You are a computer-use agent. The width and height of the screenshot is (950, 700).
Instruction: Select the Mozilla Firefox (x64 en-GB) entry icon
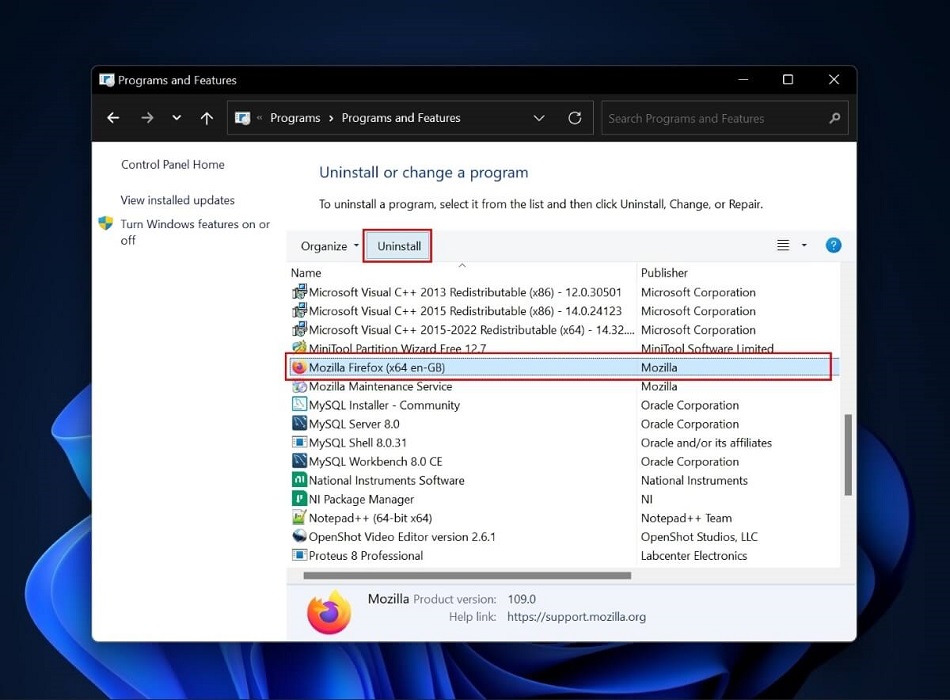click(299, 367)
